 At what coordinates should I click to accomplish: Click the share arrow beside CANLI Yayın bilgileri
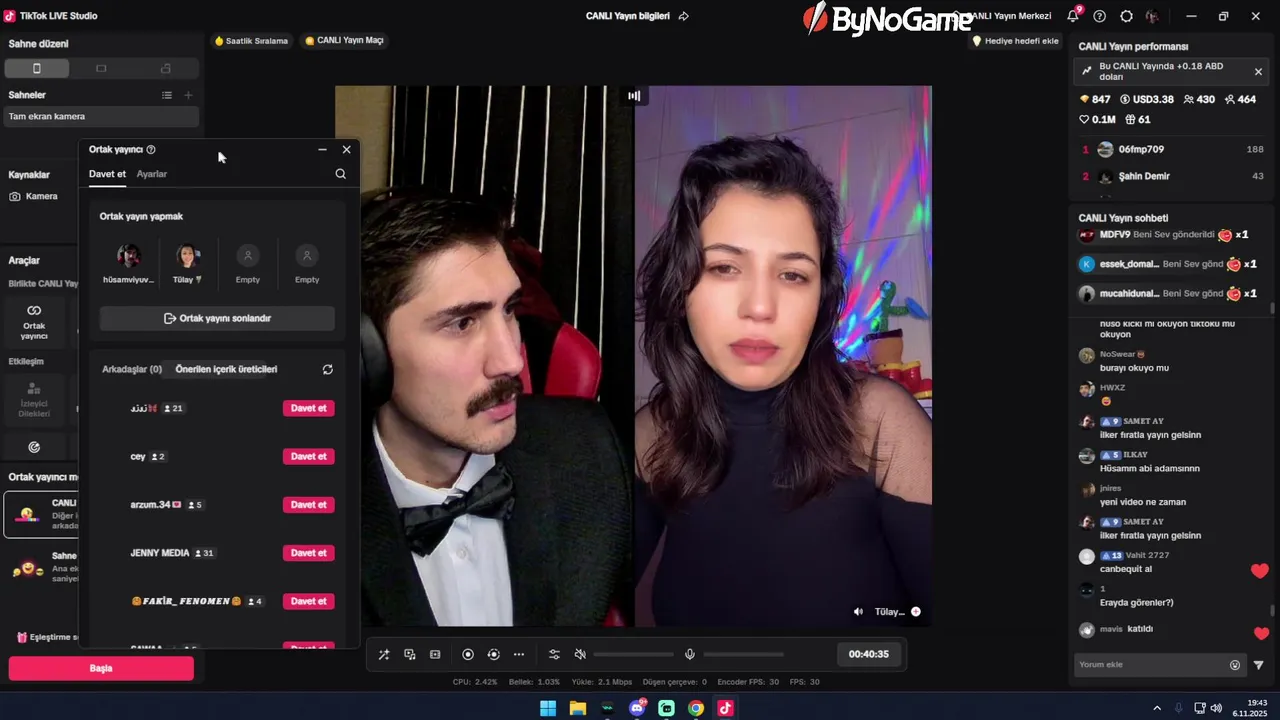point(684,16)
